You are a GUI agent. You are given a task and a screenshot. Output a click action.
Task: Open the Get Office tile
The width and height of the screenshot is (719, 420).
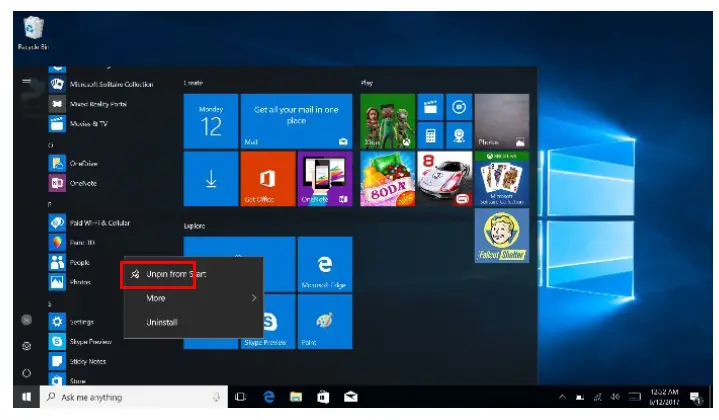[x=268, y=178]
